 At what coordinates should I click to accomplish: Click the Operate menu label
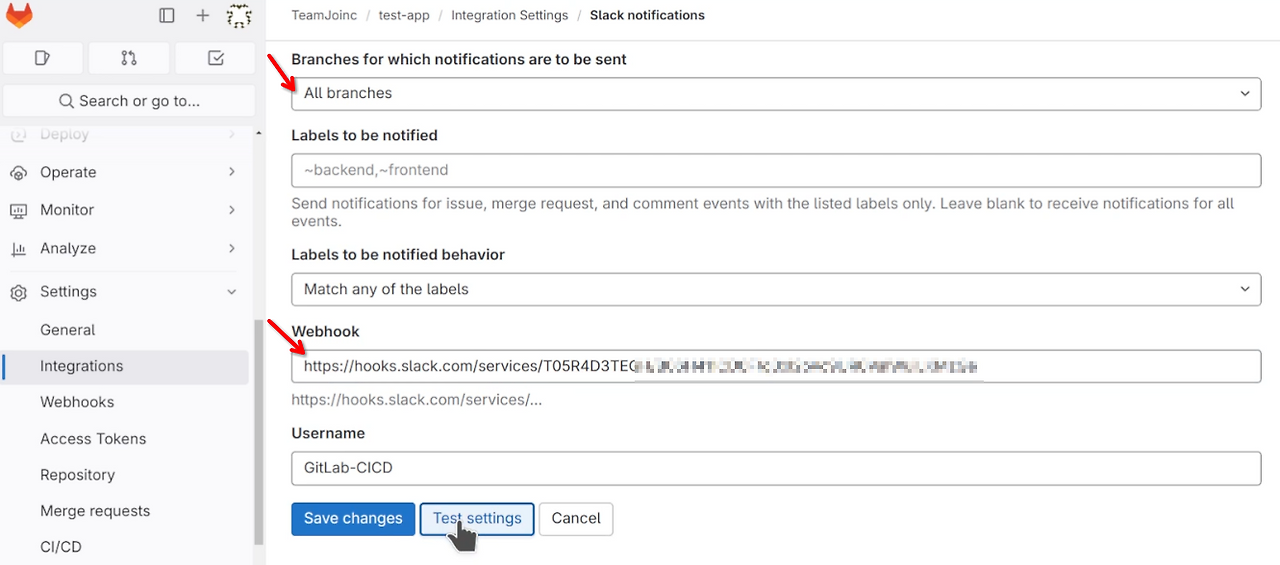(68, 172)
